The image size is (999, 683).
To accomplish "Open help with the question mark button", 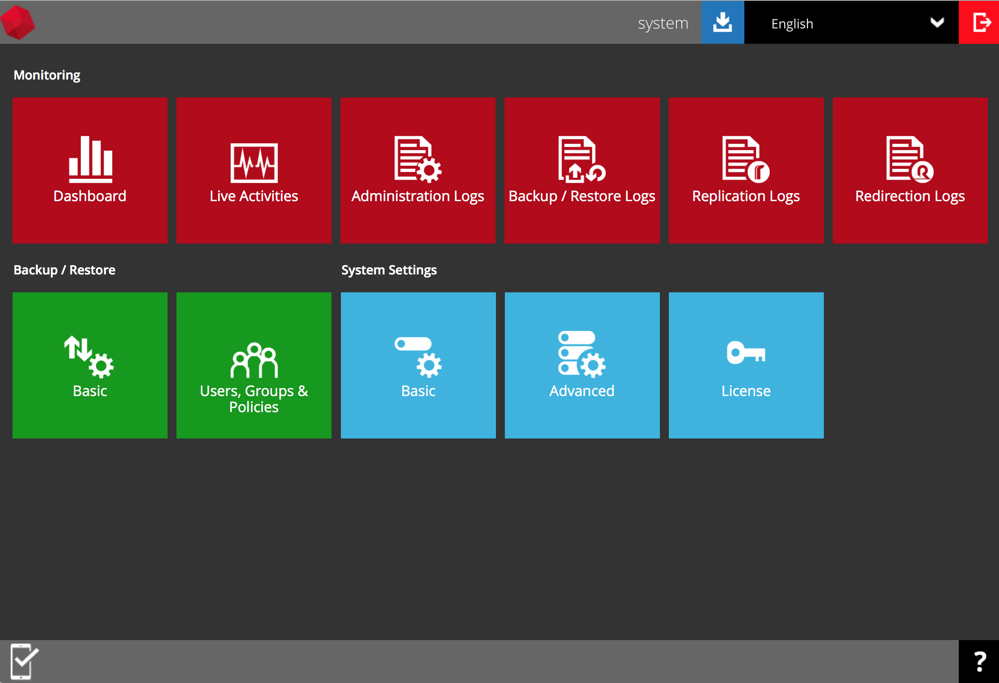I will click(979, 661).
